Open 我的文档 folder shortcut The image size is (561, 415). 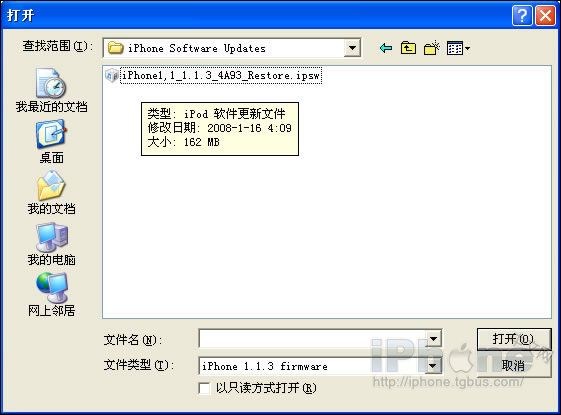(51, 193)
